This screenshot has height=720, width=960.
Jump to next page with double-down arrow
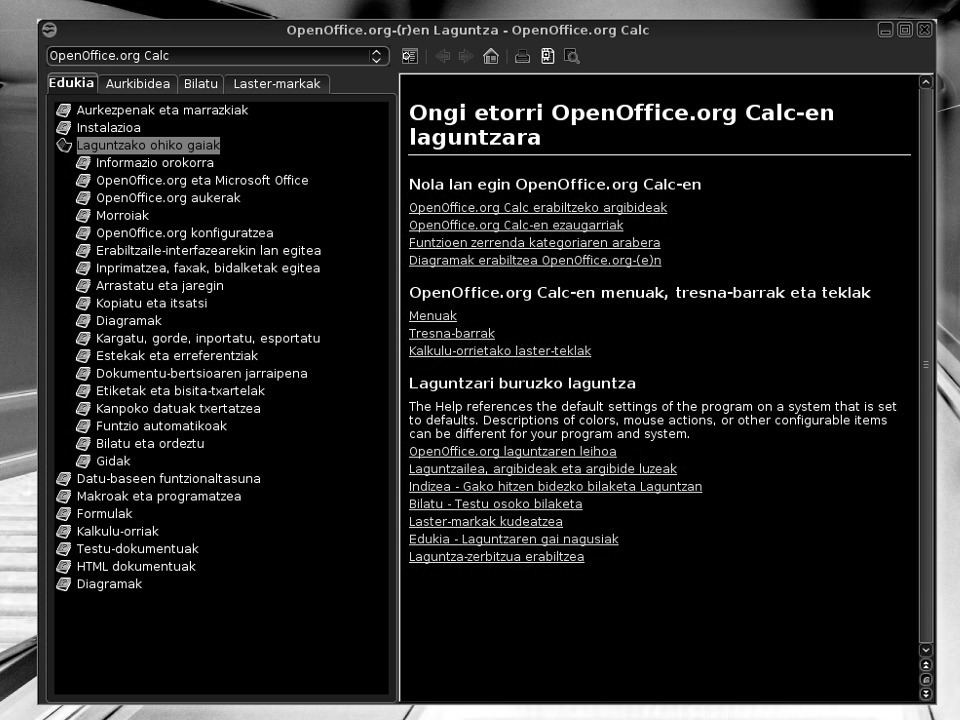tap(926, 694)
